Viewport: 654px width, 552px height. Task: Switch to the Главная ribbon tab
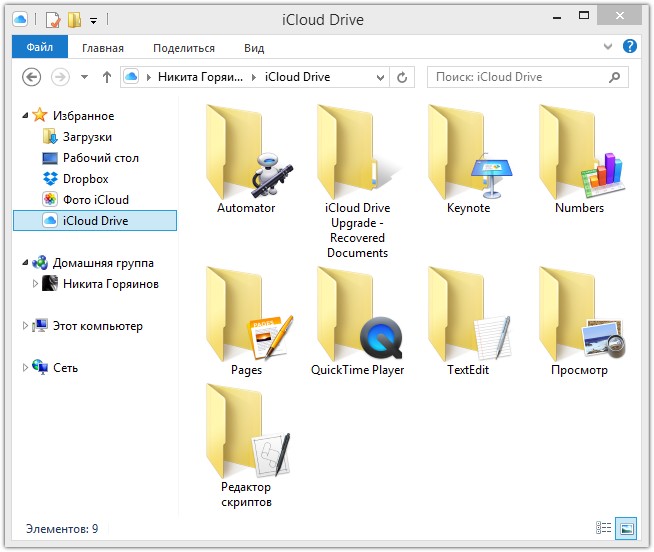(x=103, y=48)
